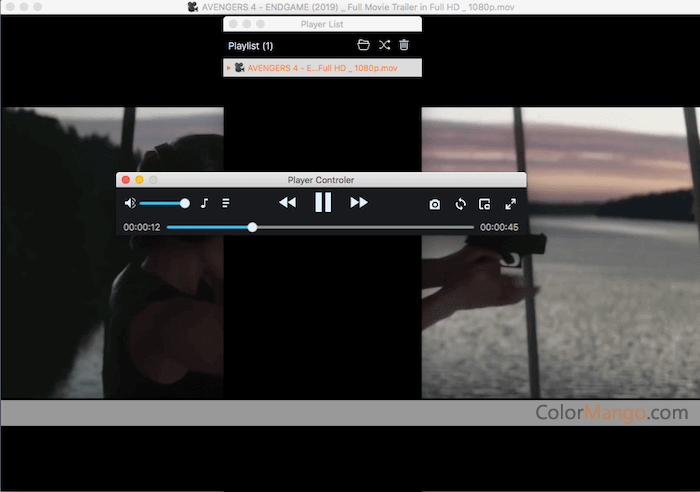Minimize the Player Controler window

[x=139, y=179]
